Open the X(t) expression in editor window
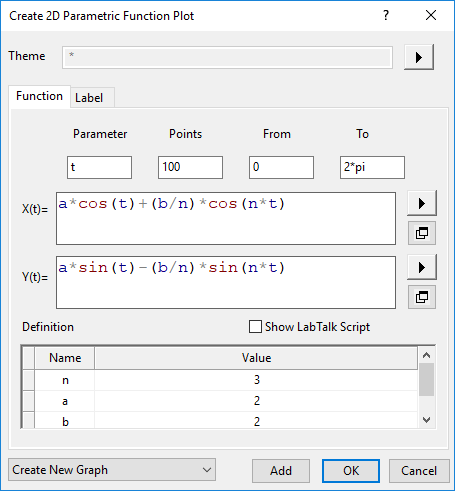Viewport: 455px width, 491px height. 422,233
